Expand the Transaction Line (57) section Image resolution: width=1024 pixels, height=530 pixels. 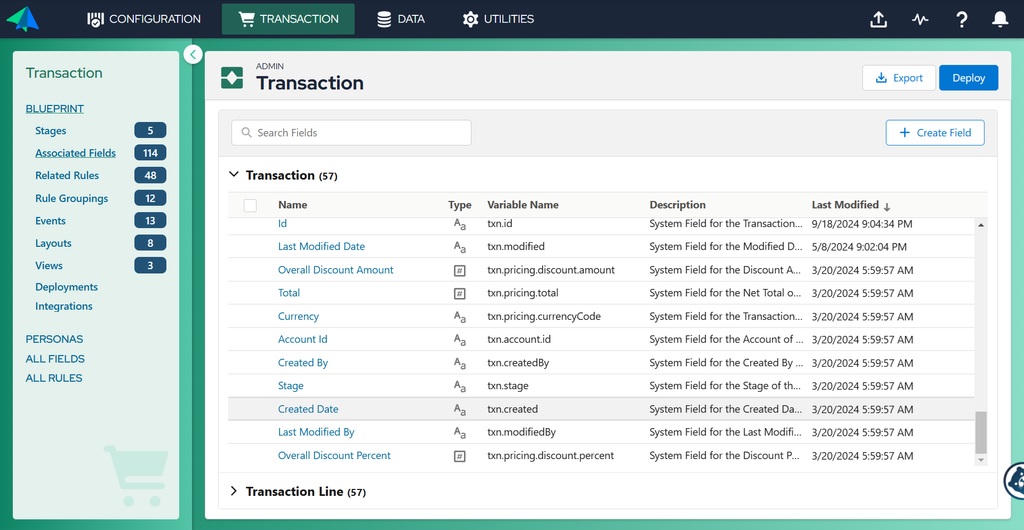click(234, 491)
